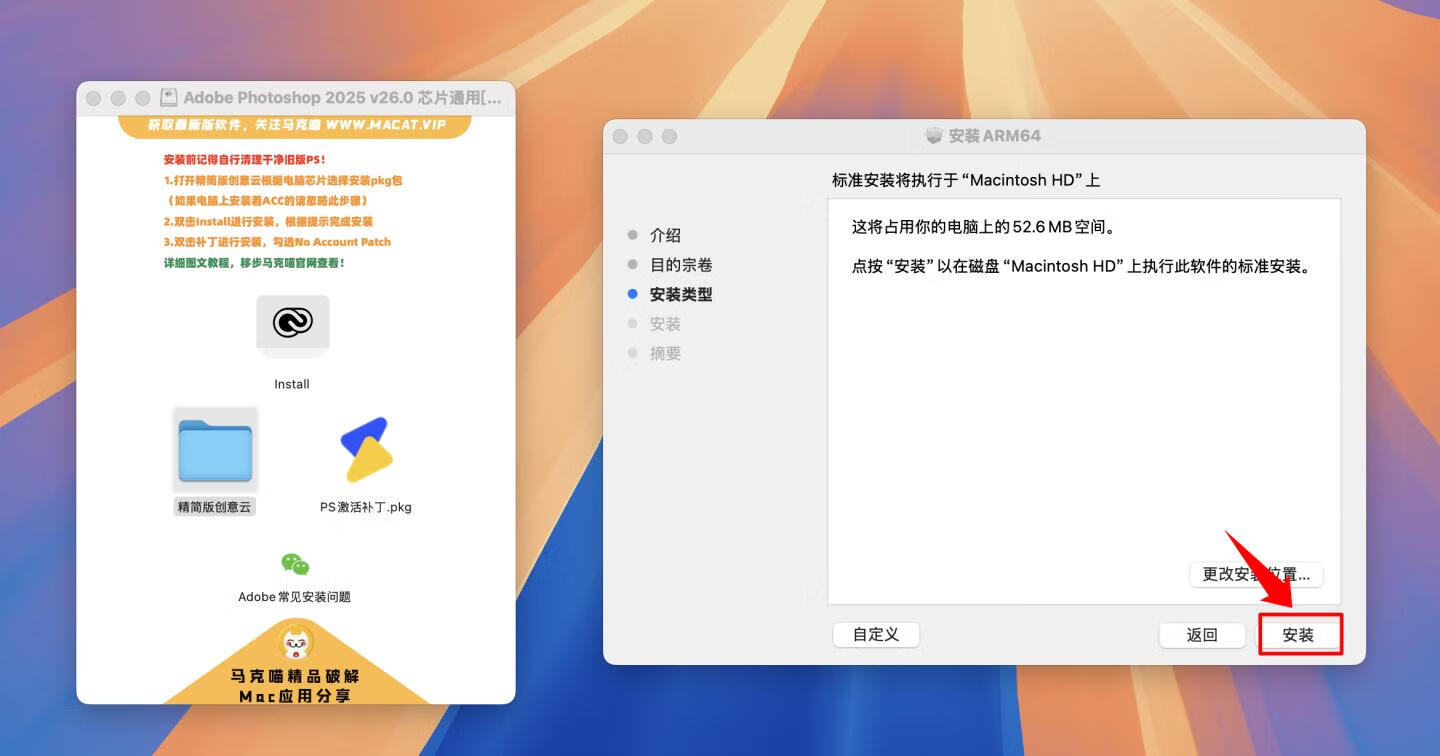Click the 详细图文教程 instruction line
1440x756 pixels.
[254, 263]
